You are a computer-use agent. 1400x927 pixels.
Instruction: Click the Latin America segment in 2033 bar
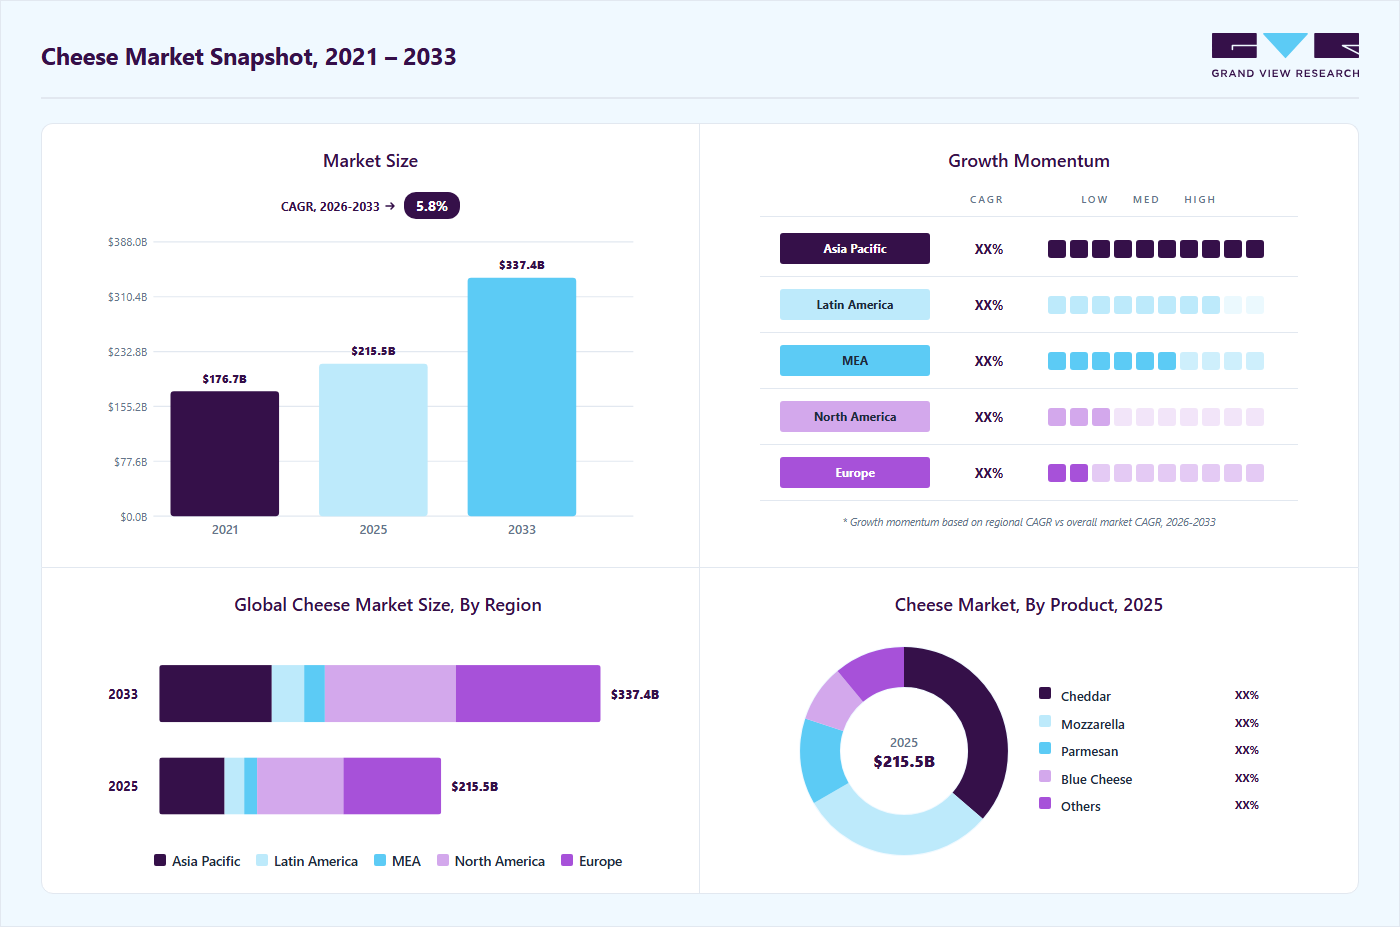pos(288,694)
